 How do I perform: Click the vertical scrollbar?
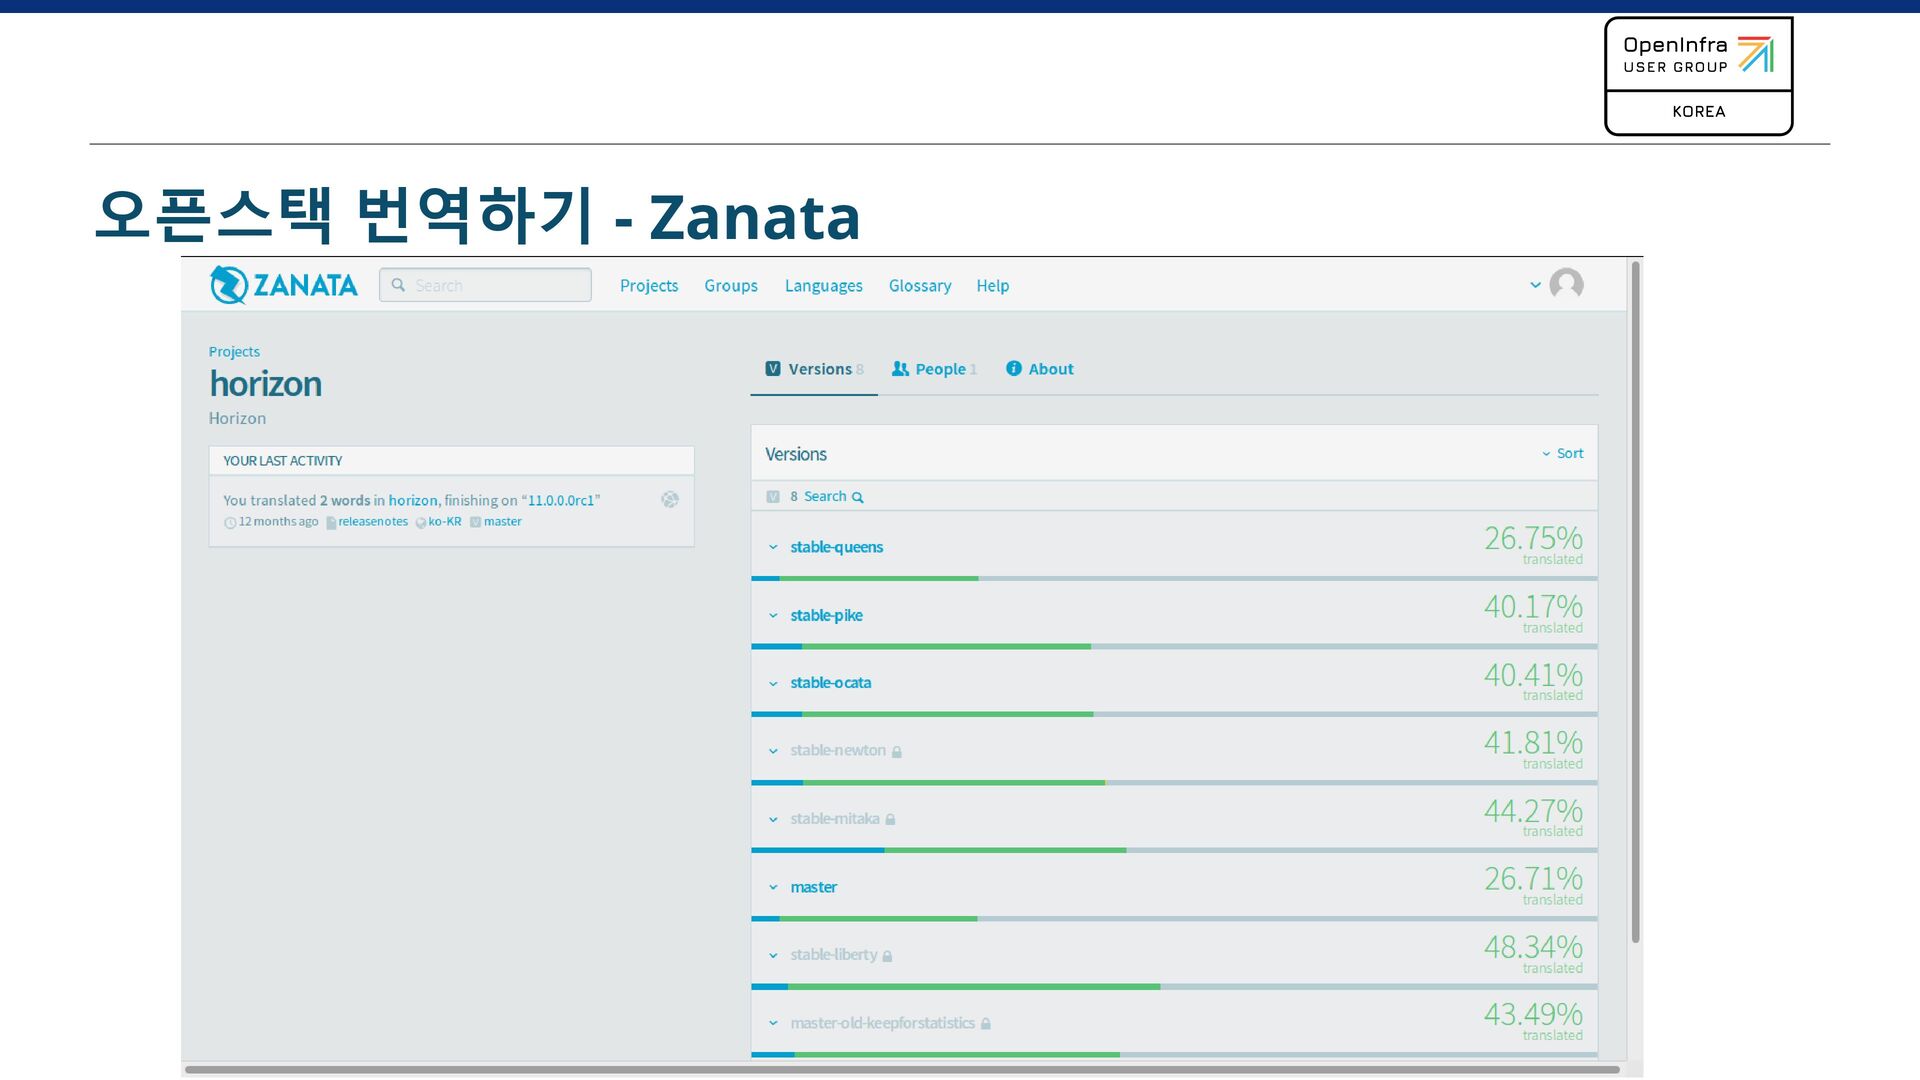[1636, 602]
